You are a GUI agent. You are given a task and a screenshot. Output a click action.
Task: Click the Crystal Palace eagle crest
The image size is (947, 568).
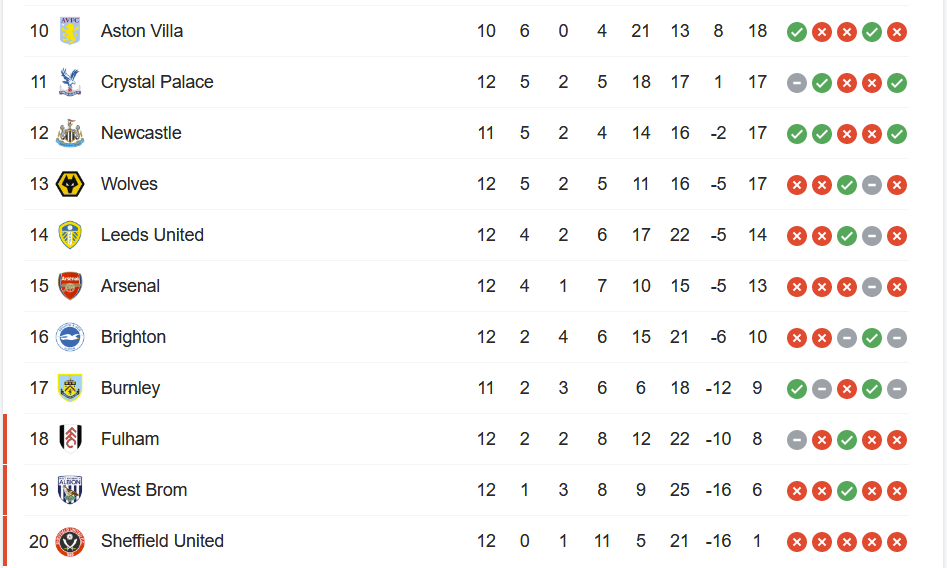click(70, 82)
